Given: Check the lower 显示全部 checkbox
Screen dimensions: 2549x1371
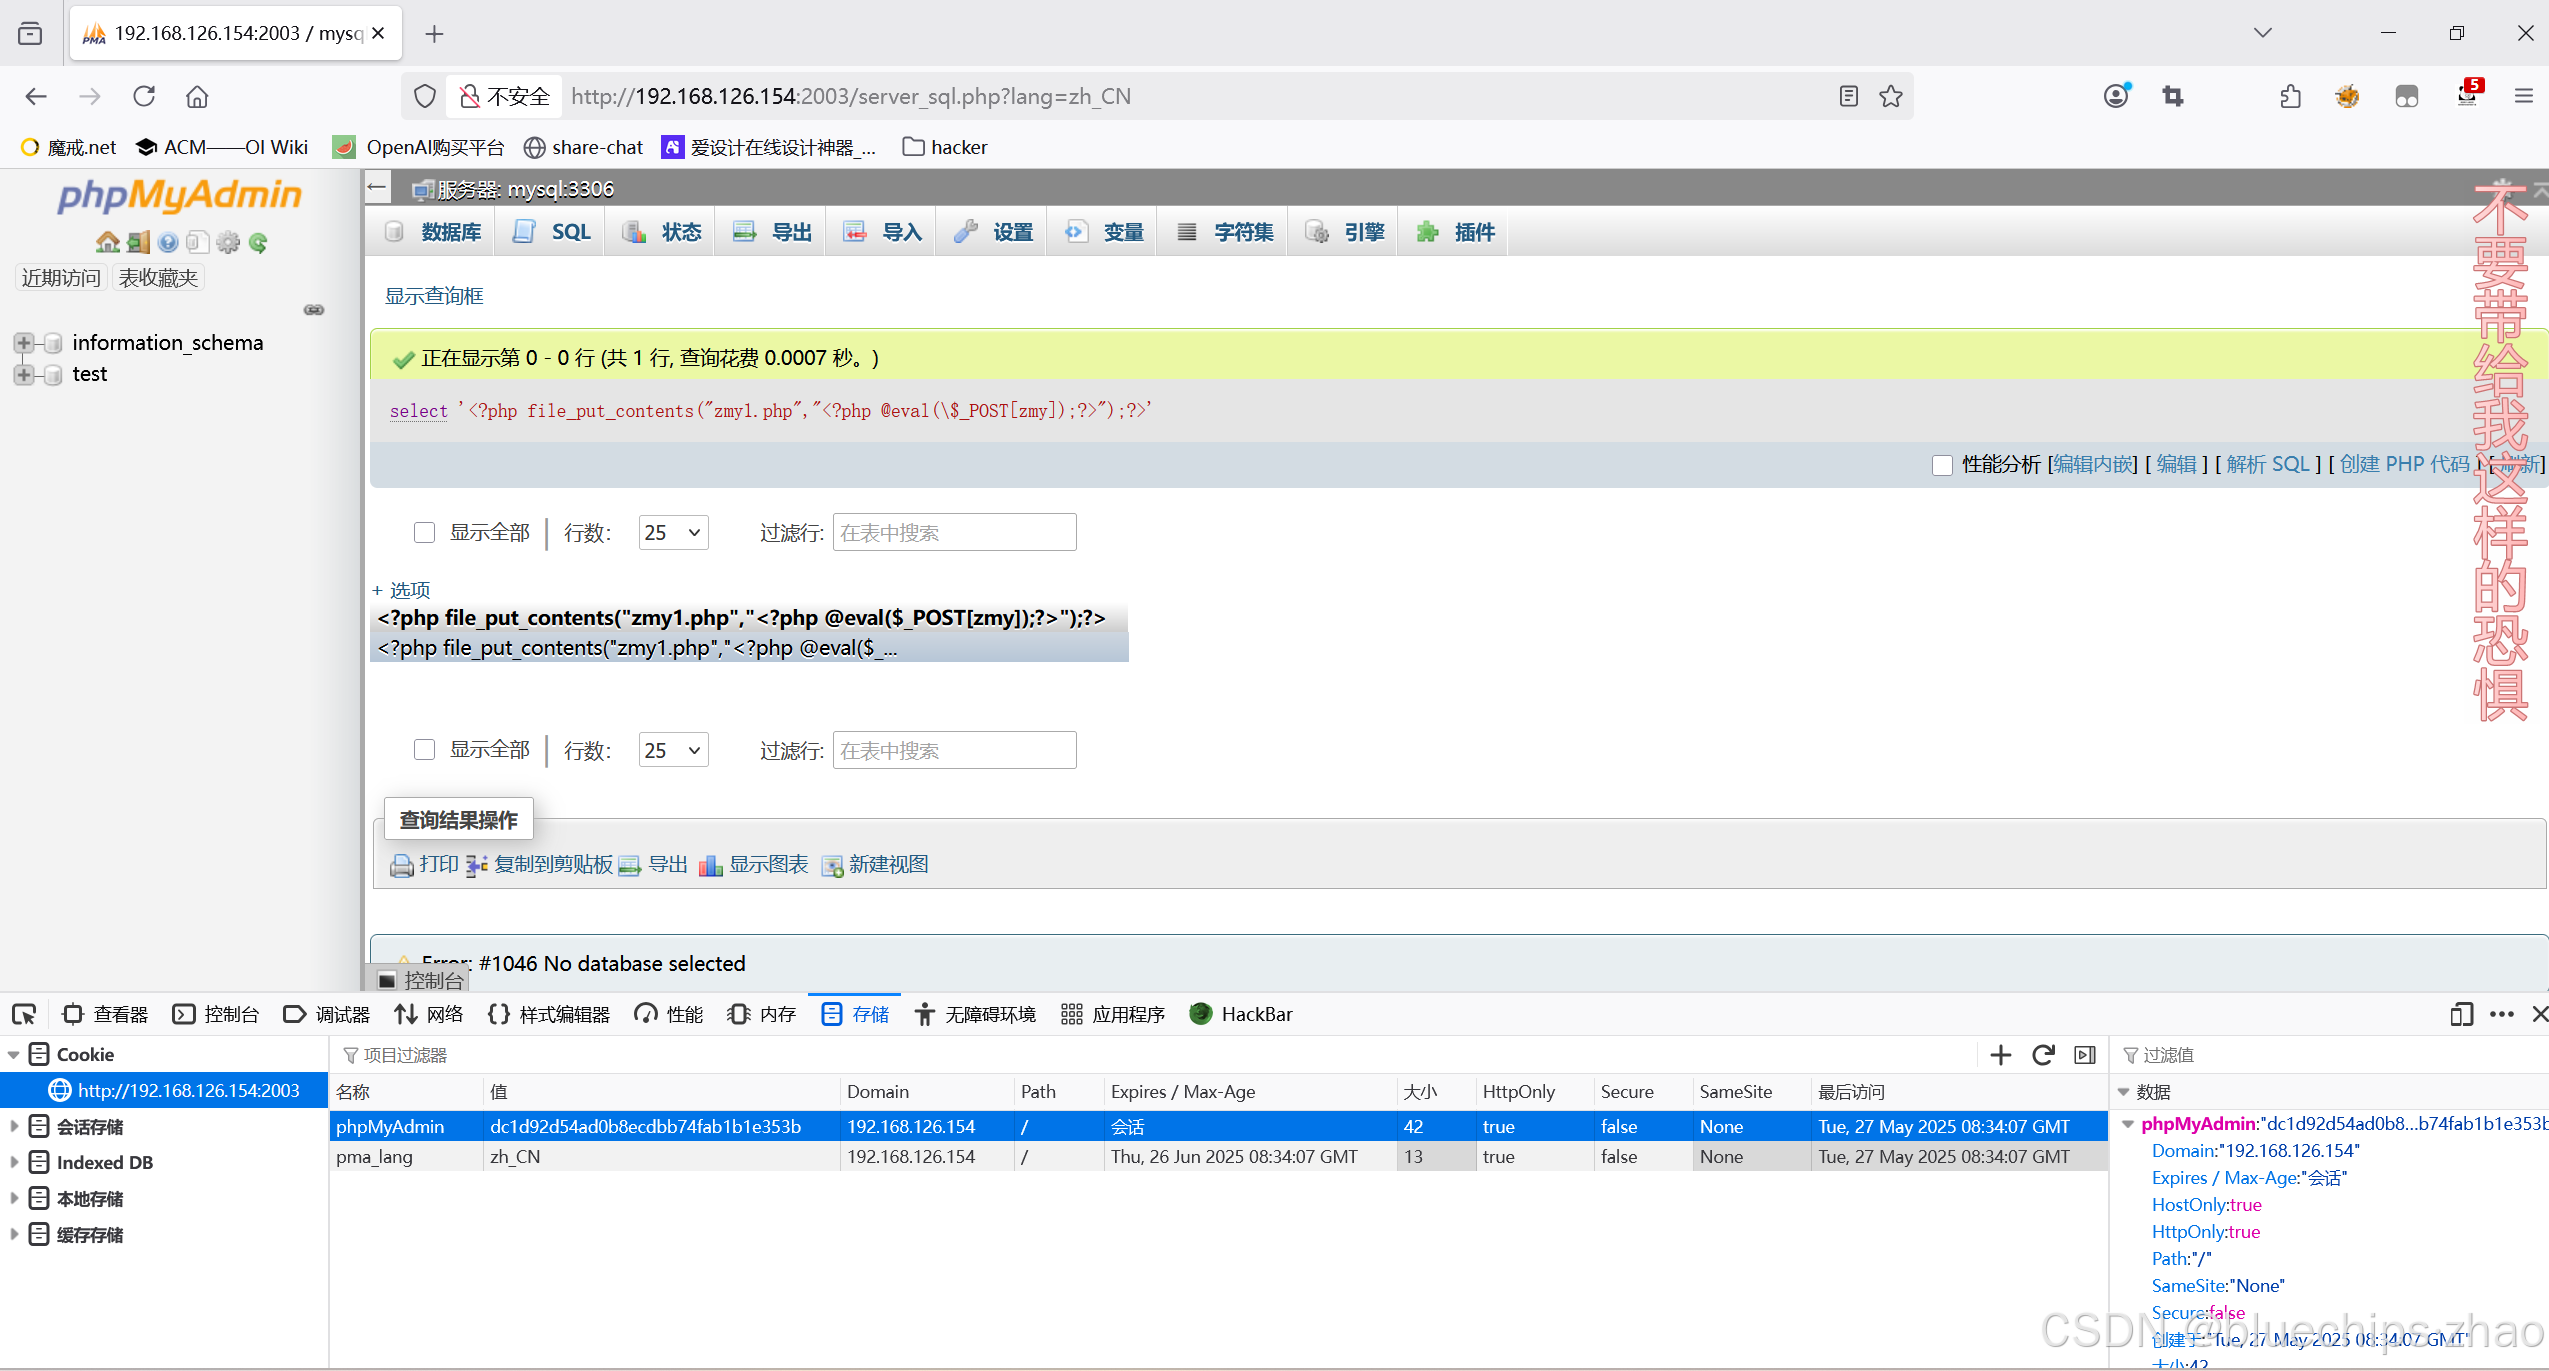Looking at the screenshot, I should tap(425, 750).
